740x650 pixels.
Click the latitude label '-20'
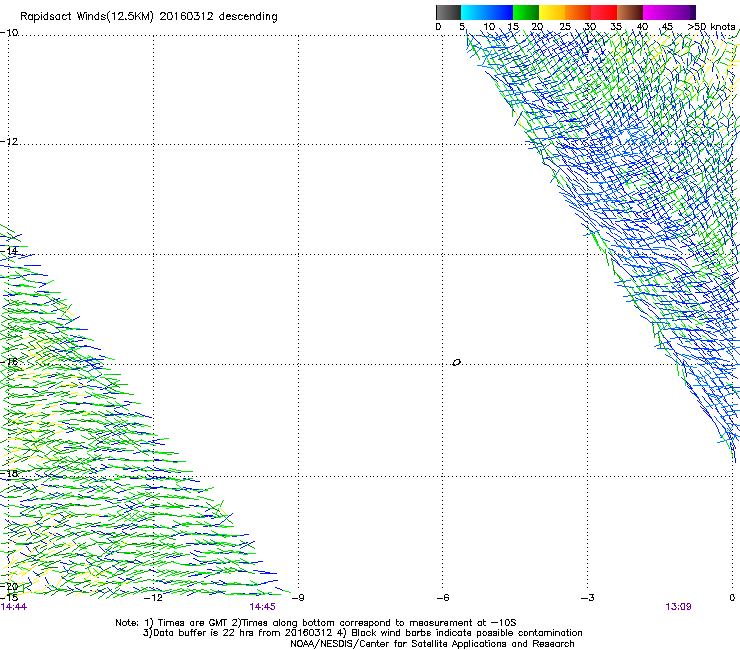(9, 586)
